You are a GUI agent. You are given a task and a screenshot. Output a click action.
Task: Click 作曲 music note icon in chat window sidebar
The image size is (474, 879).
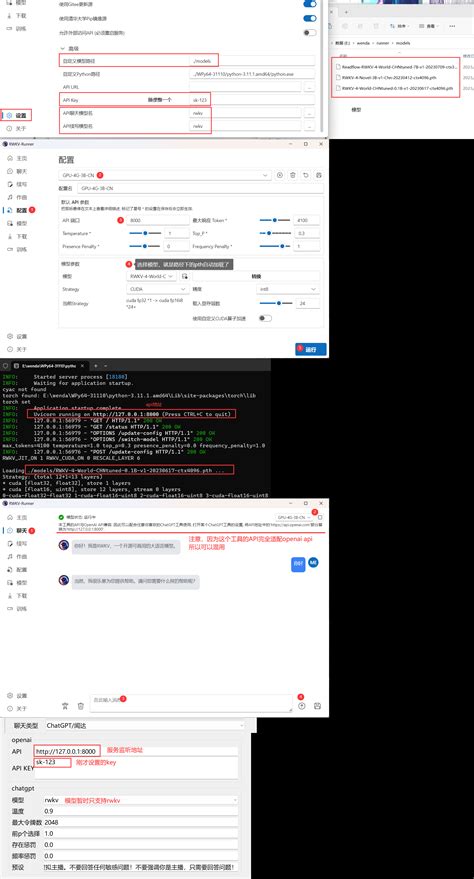(10, 557)
